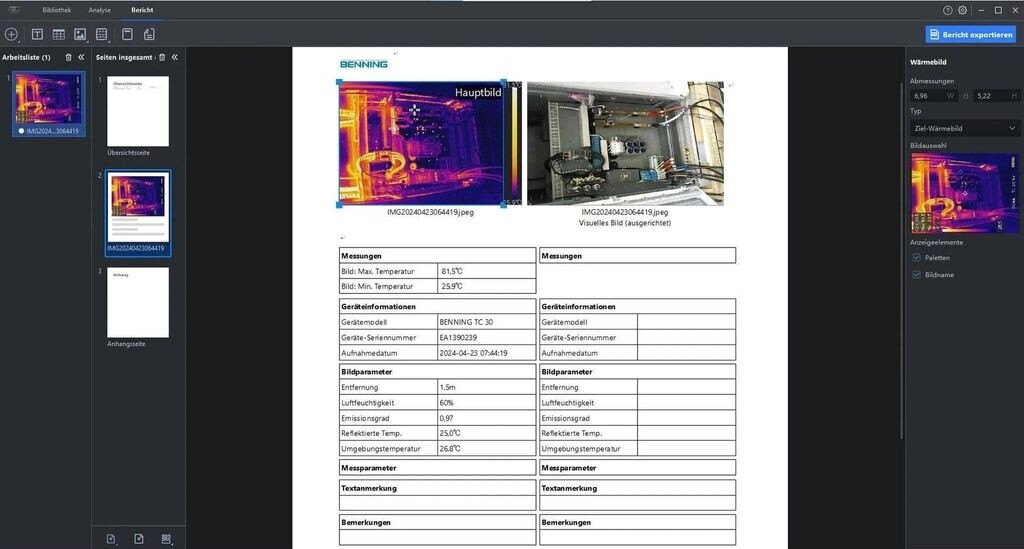Toggle the Bildname checkbox
The height and width of the screenshot is (549, 1024).
click(x=916, y=274)
